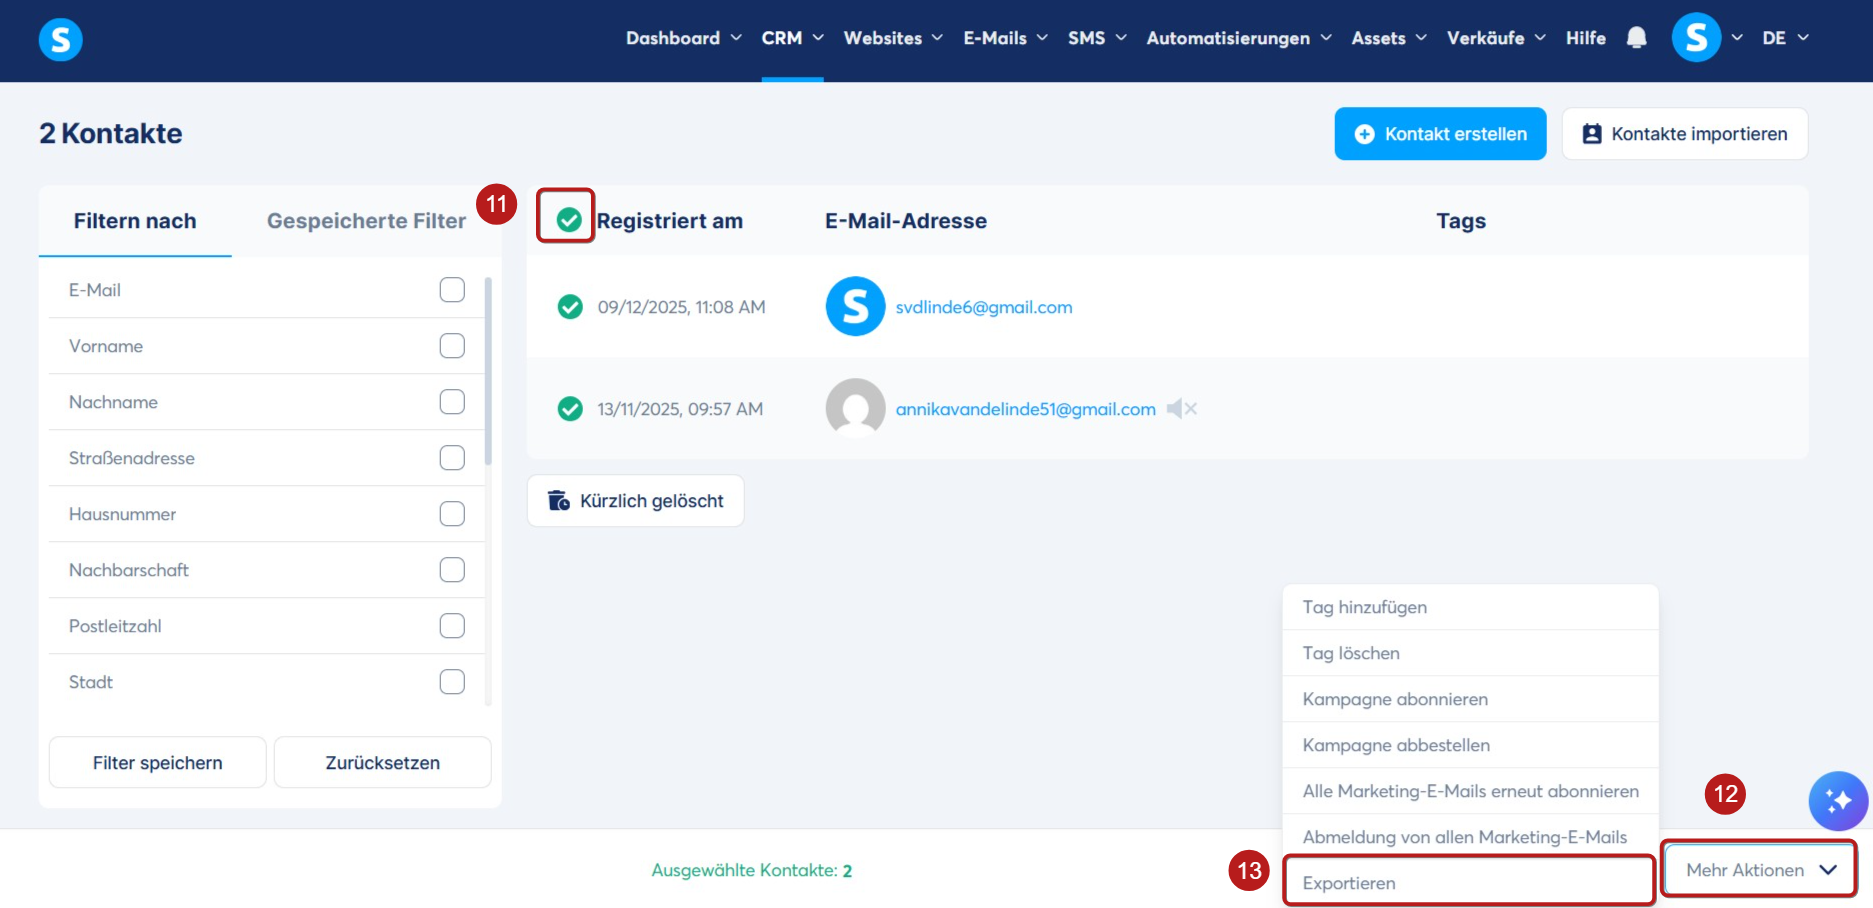Enable the Straßenadresse filter checkbox

tap(452, 458)
